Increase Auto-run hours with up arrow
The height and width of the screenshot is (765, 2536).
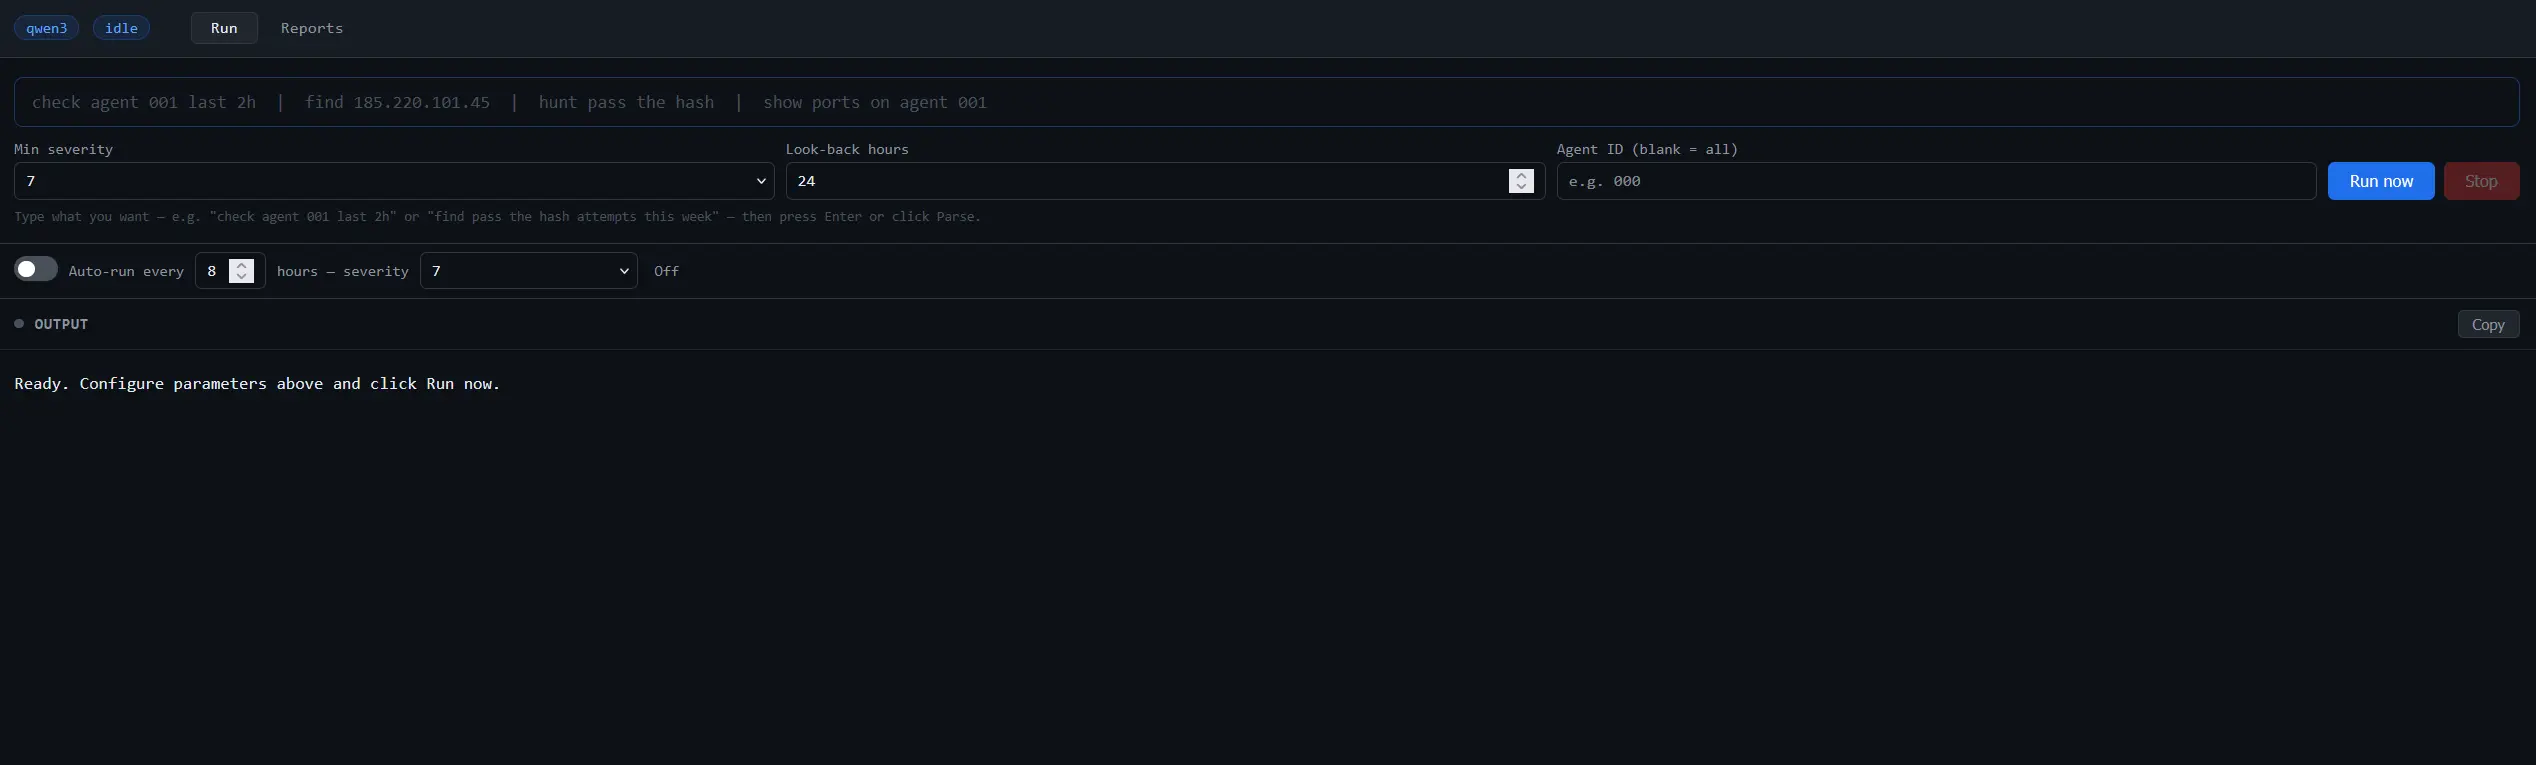pyautogui.click(x=241, y=265)
